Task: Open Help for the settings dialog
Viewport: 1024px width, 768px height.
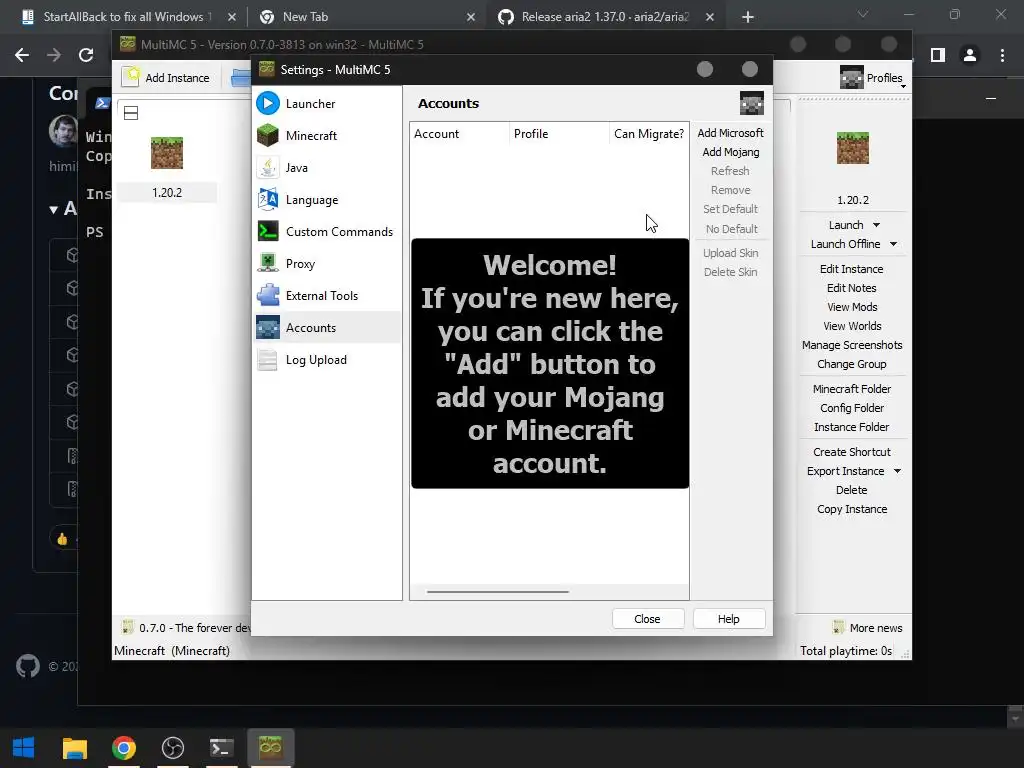Action: point(729,618)
